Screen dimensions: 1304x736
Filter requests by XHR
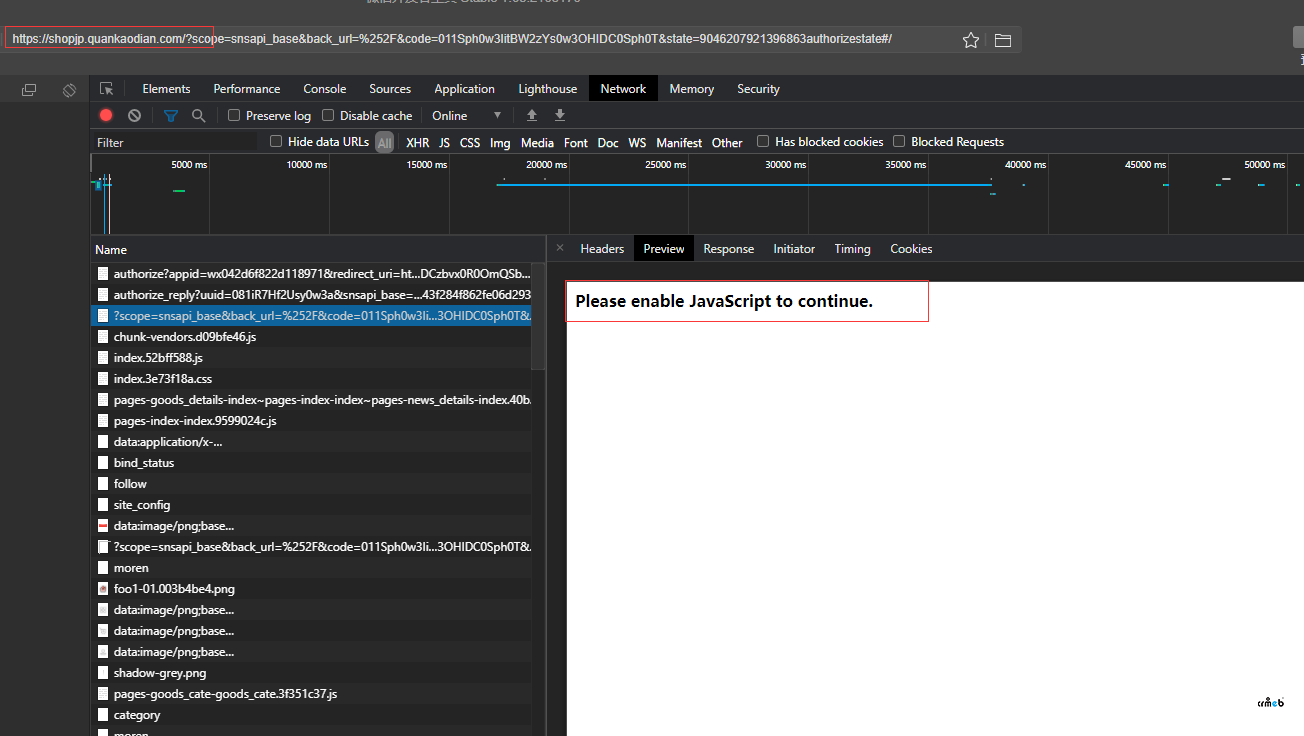[x=417, y=143]
